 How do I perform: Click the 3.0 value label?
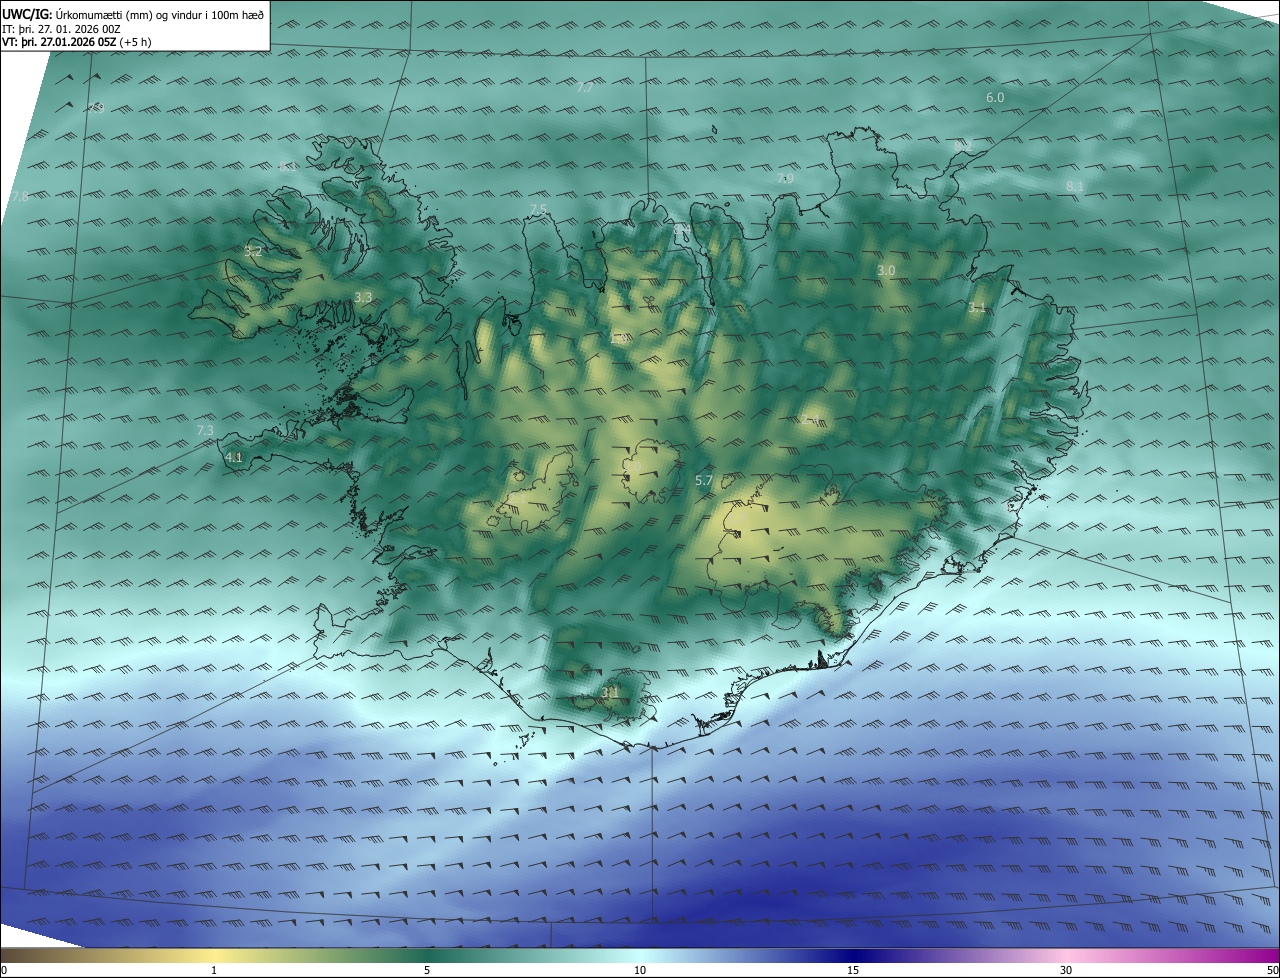point(886,270)
